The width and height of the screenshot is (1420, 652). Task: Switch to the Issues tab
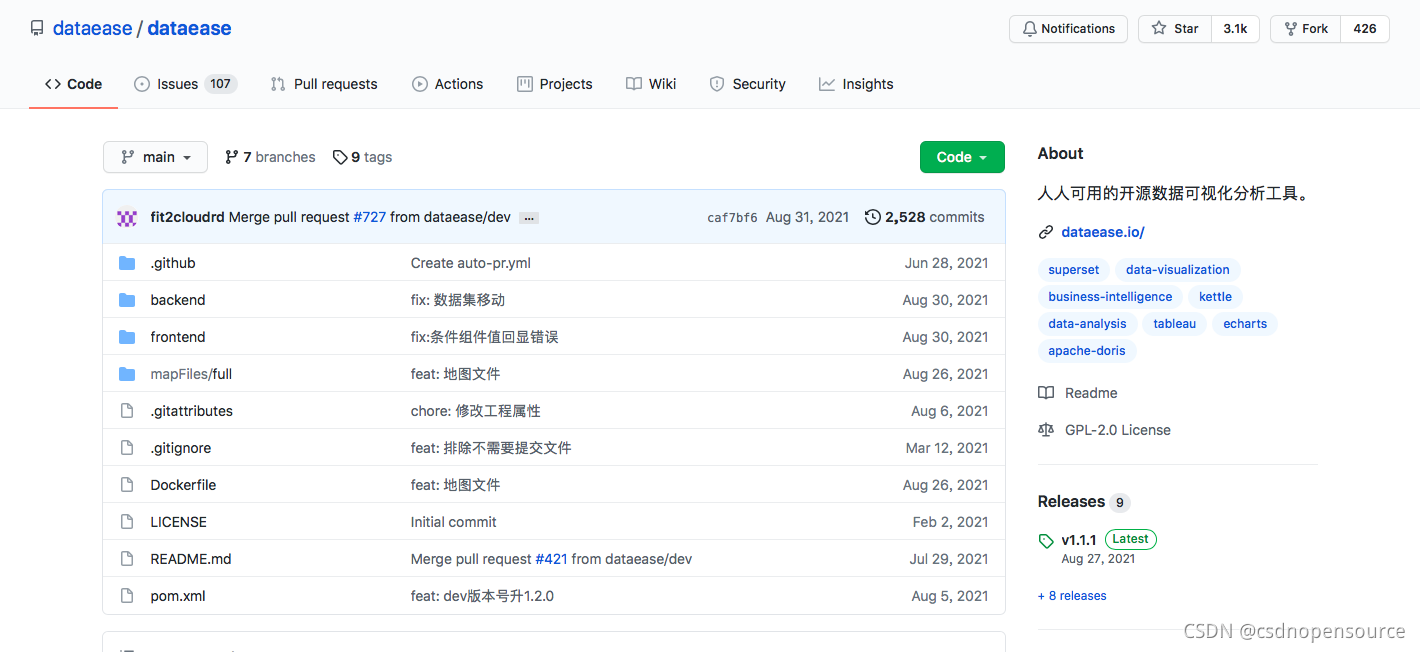click(x=185, y=84)
